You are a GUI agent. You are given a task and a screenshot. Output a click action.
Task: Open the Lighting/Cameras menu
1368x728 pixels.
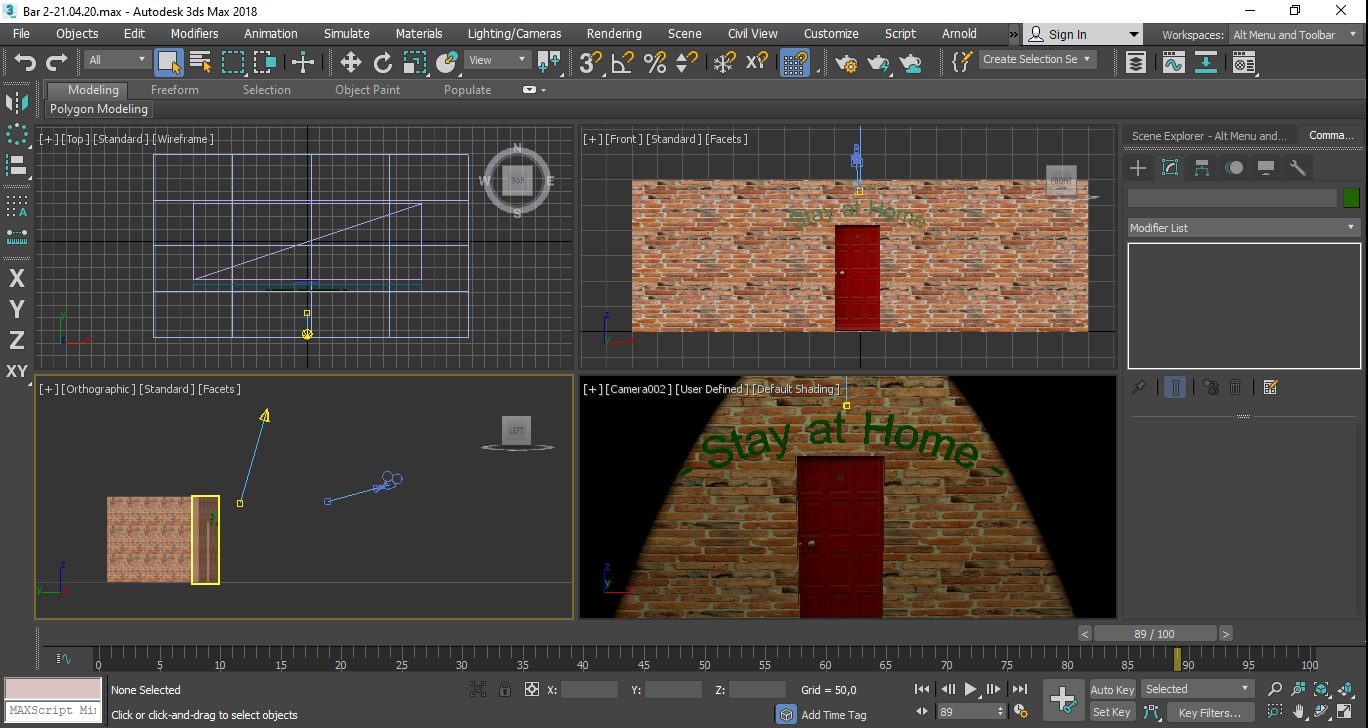[514, 33]
